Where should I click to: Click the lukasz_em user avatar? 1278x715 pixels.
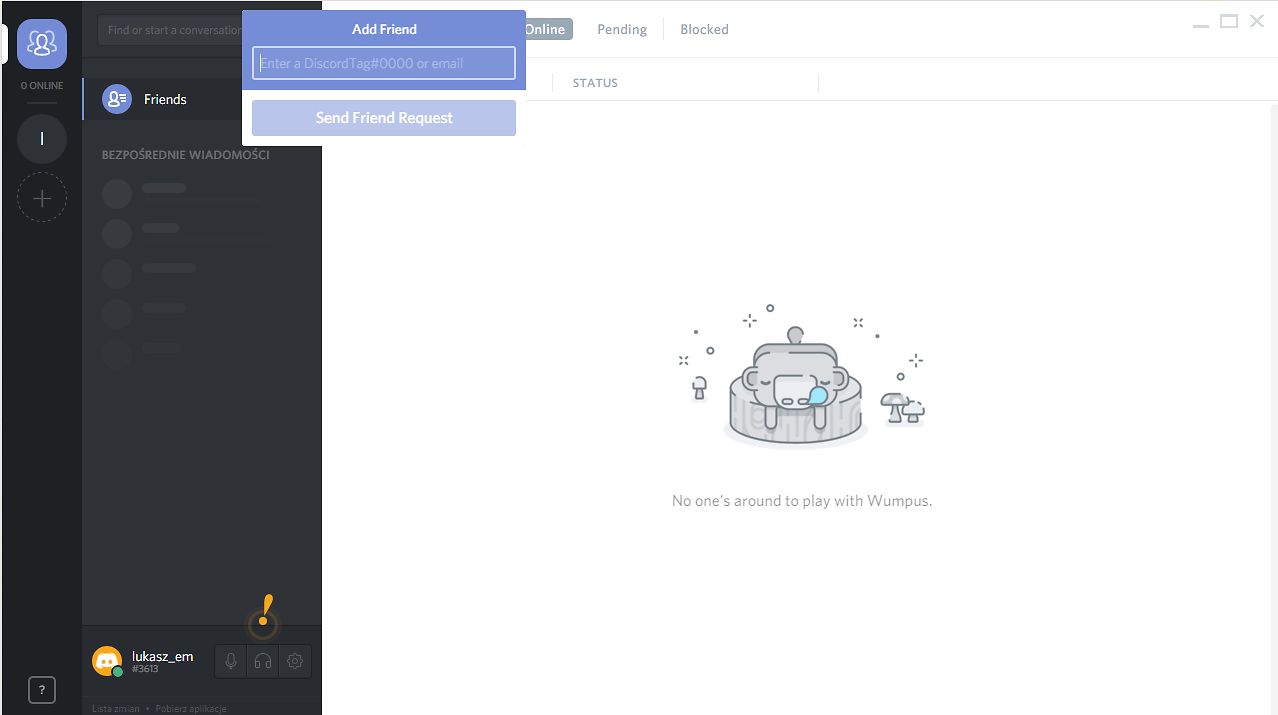coord(107,661)
